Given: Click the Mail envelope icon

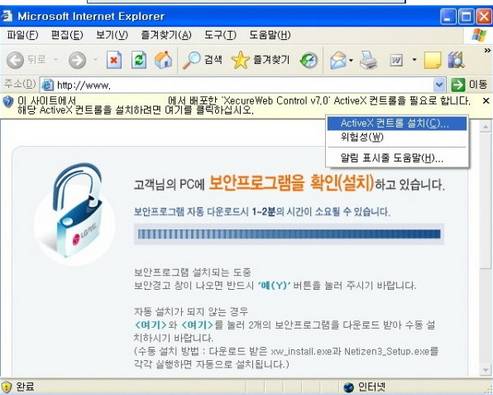Looking at the screenshot, I should pos(338,60).
